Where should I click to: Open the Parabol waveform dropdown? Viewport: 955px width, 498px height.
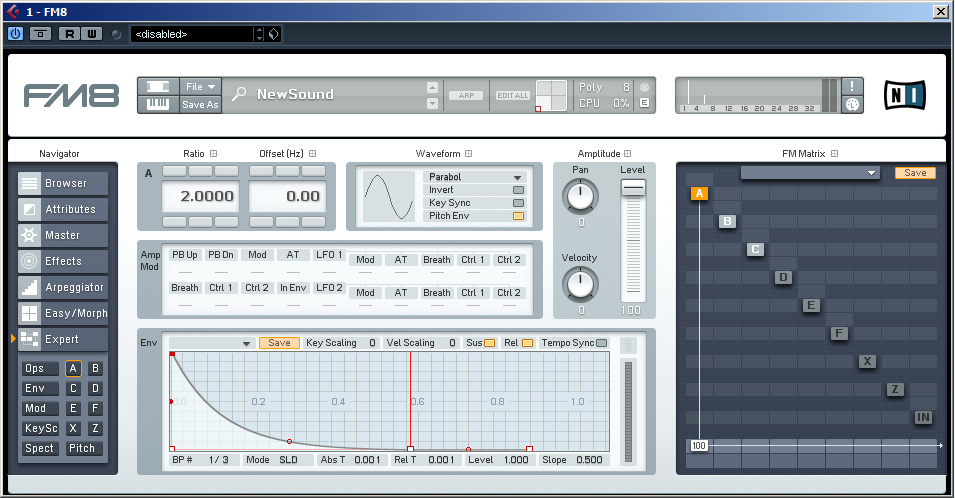474,177
